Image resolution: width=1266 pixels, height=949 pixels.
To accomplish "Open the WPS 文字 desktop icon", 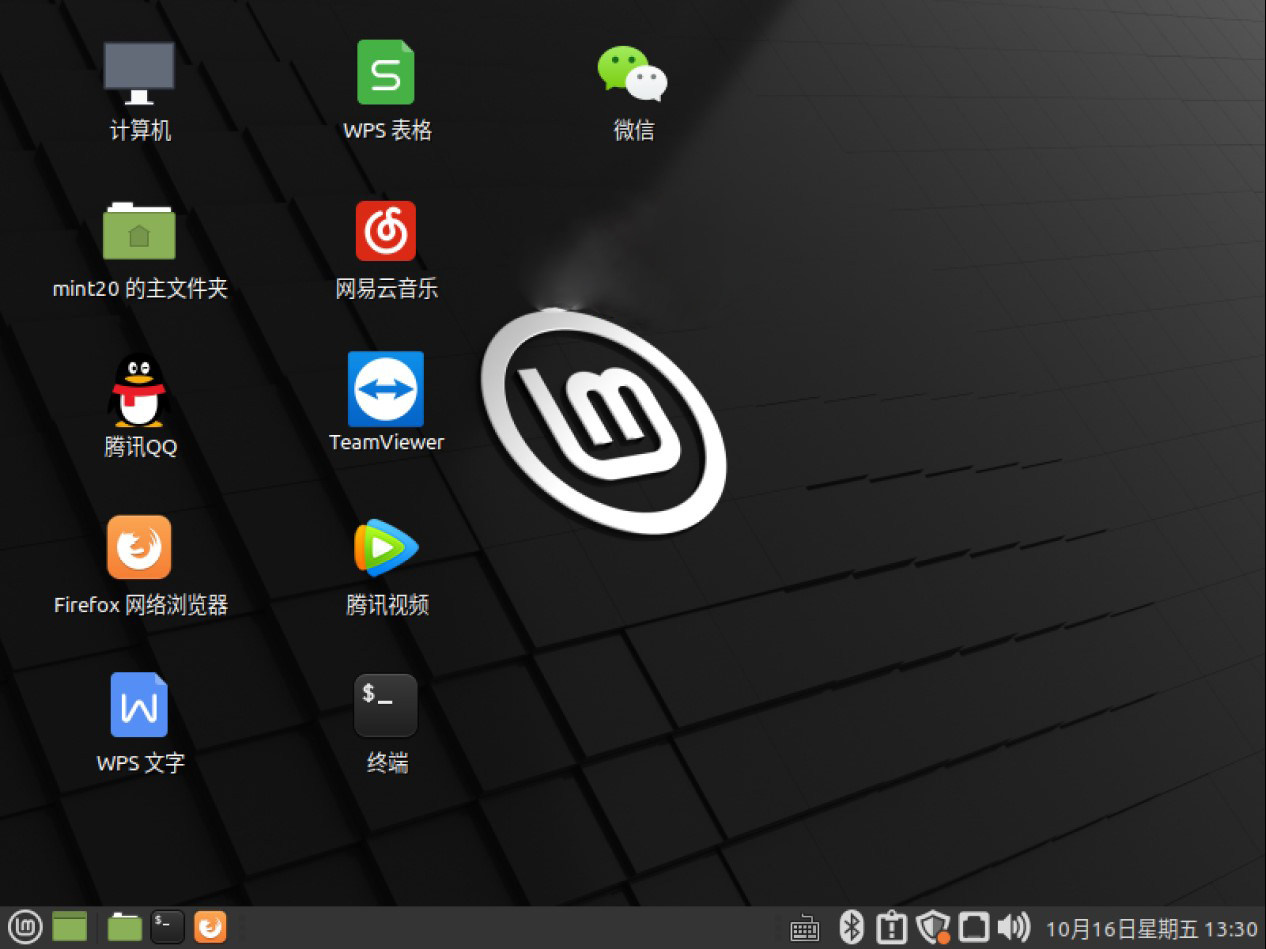I will point(139,705).
